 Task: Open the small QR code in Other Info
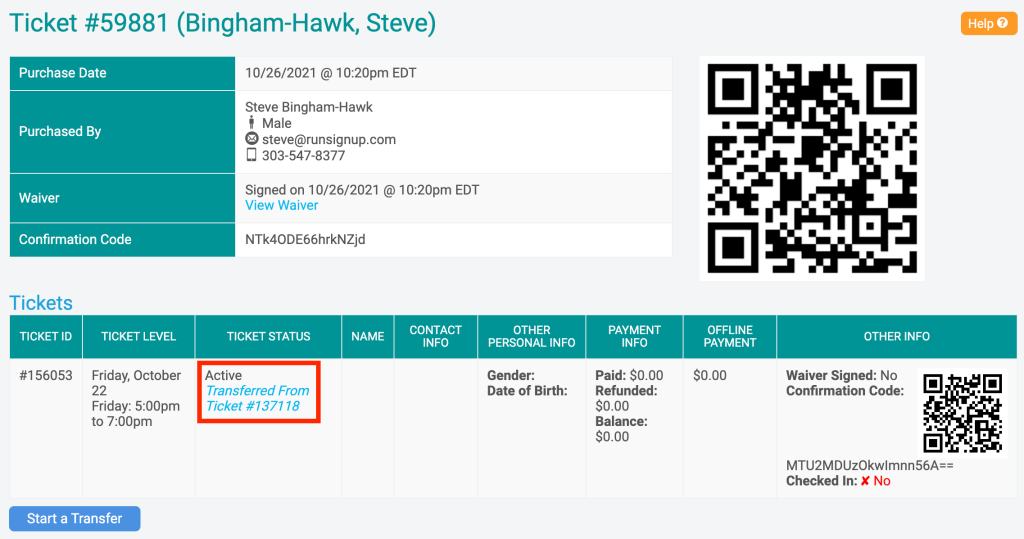[x=962, y=413]
